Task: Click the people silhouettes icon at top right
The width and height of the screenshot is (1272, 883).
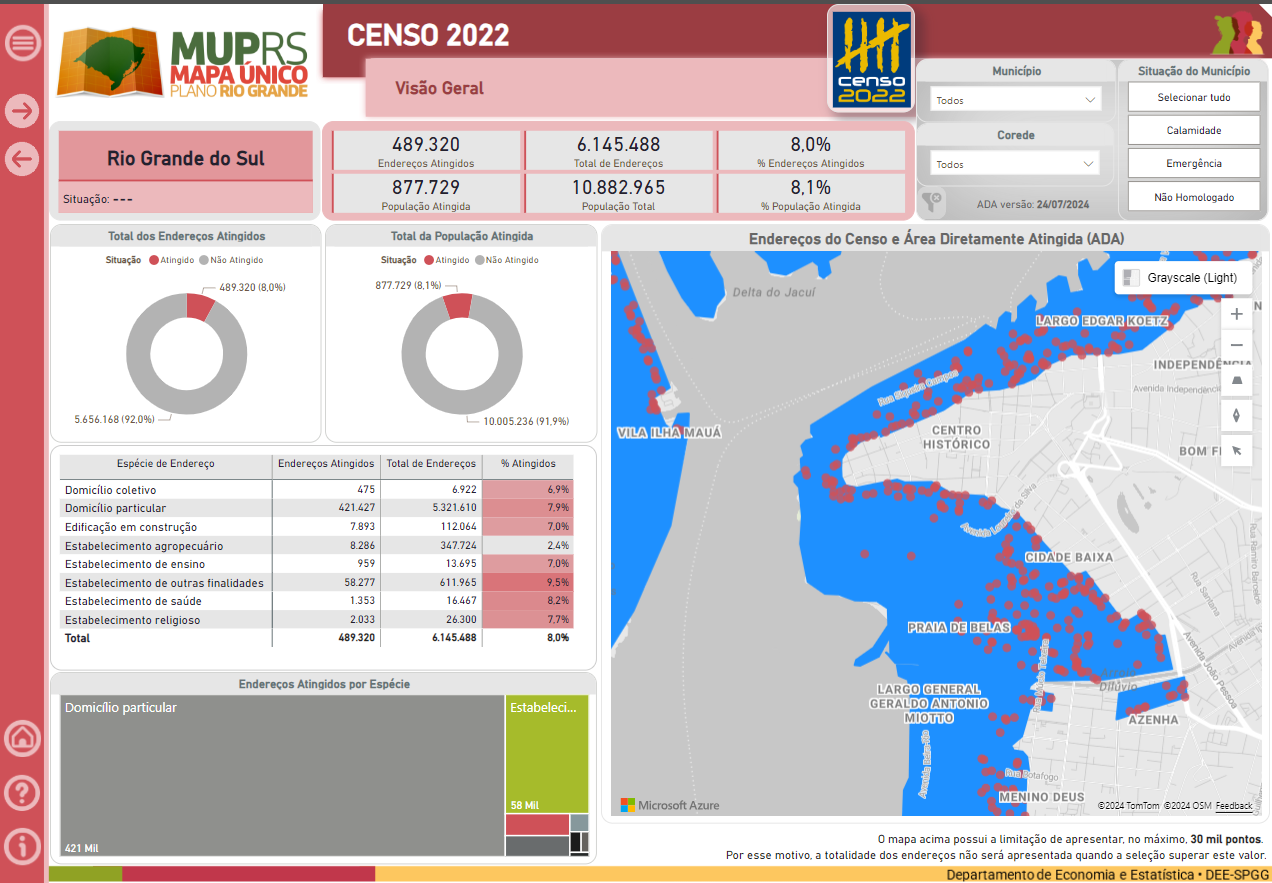Action: (1237, 33)
